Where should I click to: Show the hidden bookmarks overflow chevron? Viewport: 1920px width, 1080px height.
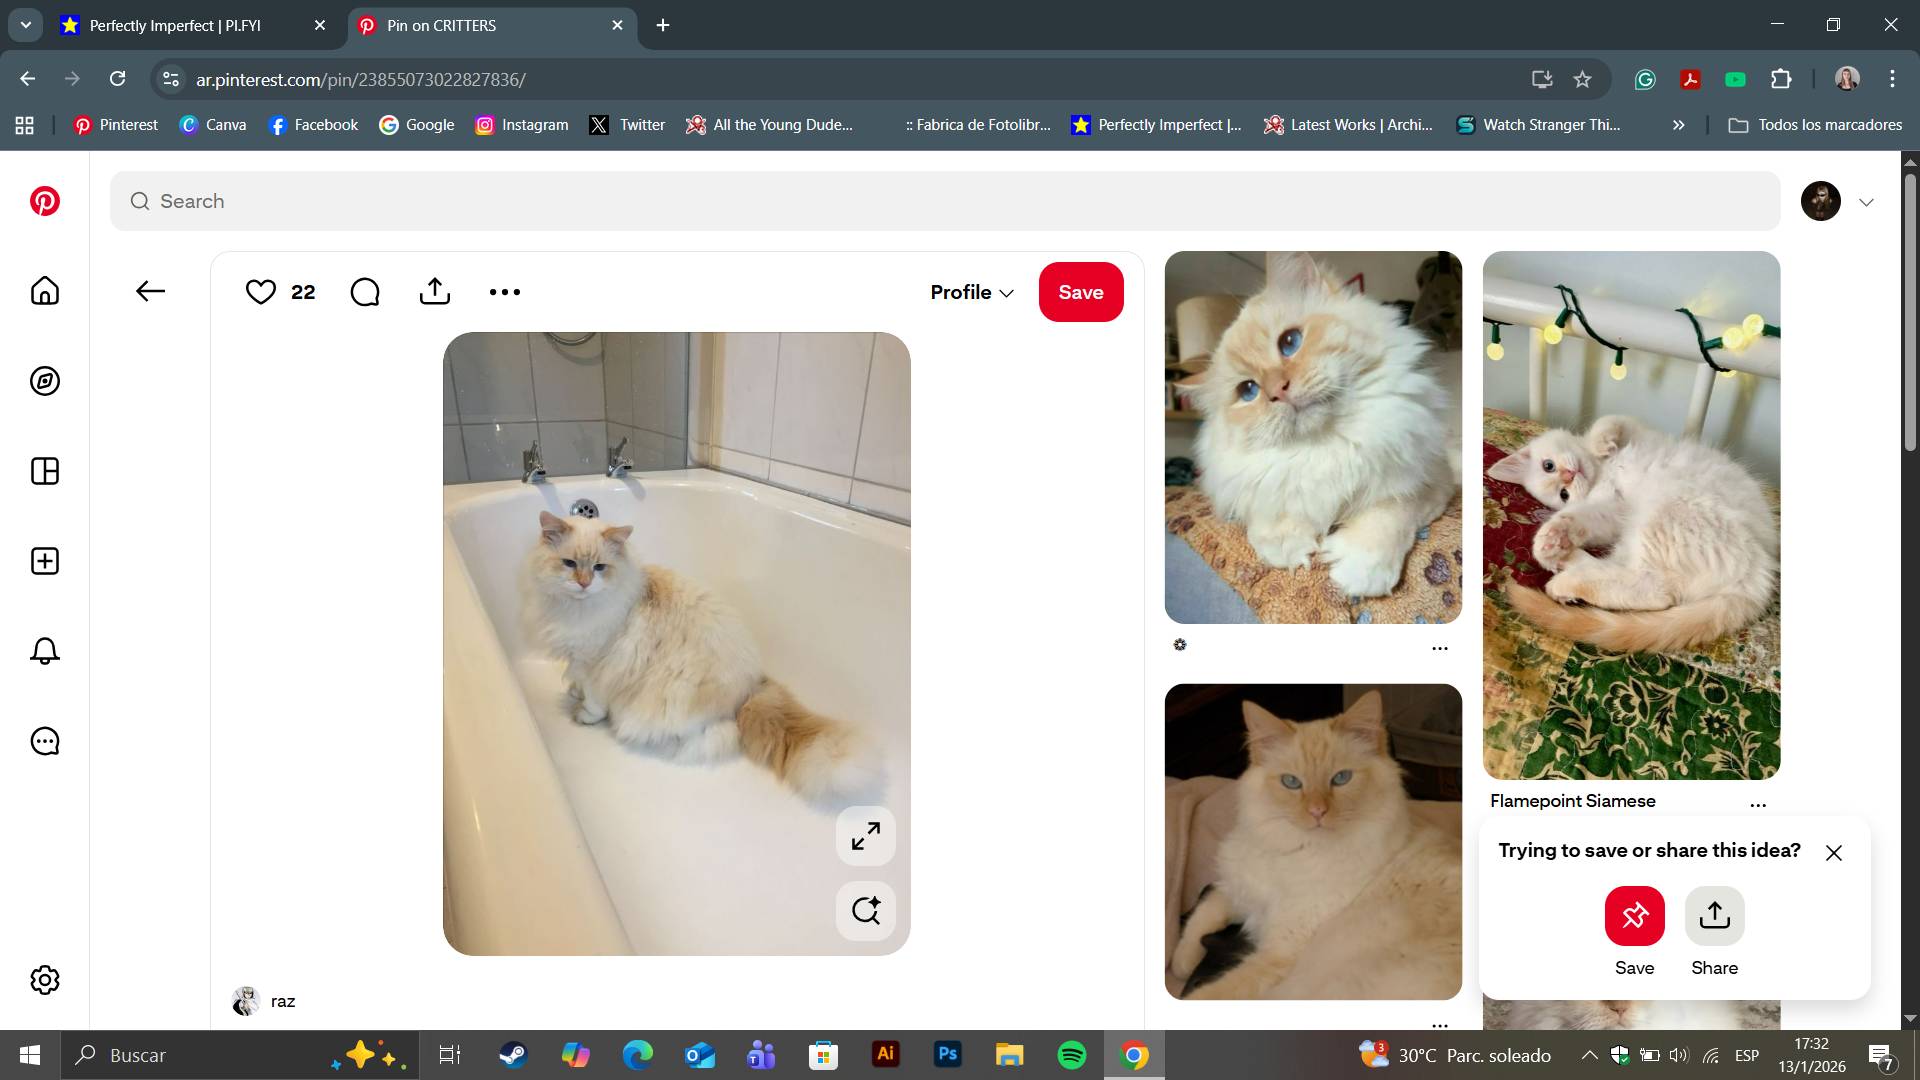tap(1679, 125)
